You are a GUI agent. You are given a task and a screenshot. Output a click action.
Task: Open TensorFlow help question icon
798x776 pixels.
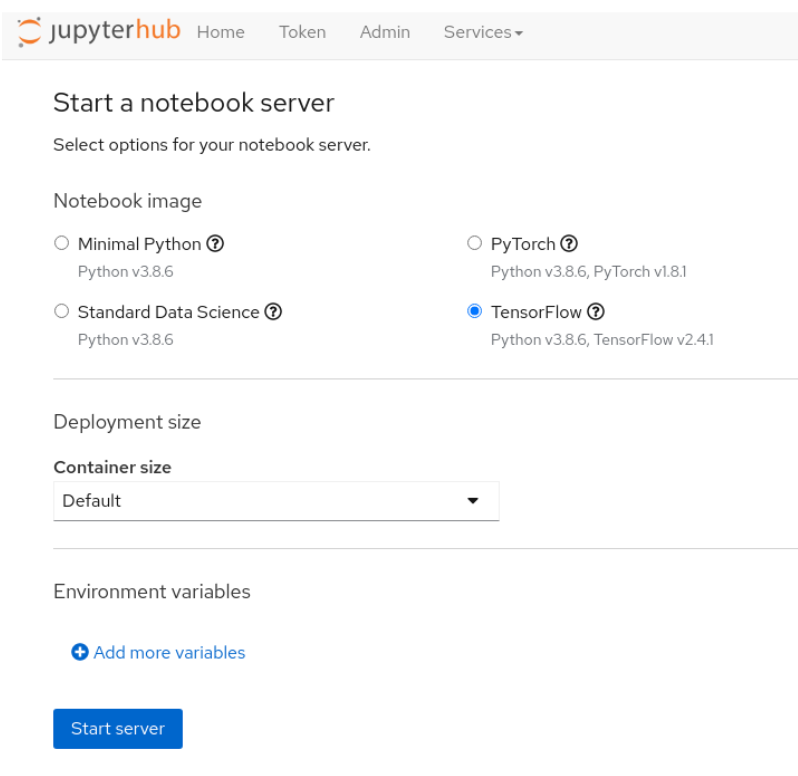point(596,311)
